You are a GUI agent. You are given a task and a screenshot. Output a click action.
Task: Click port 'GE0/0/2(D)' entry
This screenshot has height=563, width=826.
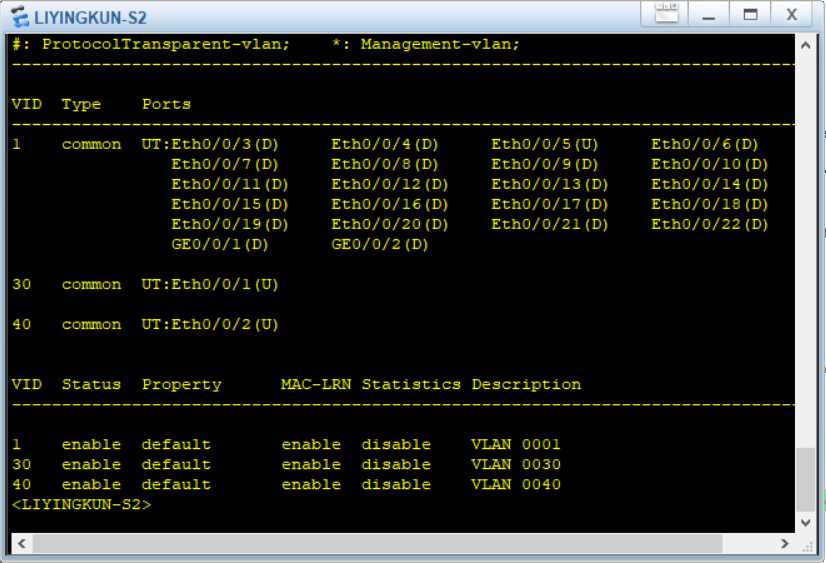[x=380, y=244]
